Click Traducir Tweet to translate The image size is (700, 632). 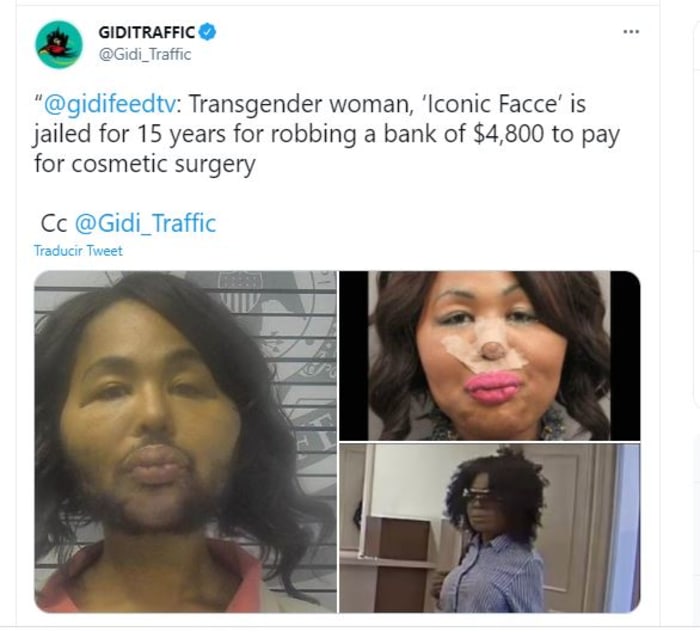(x=78, y=251)
